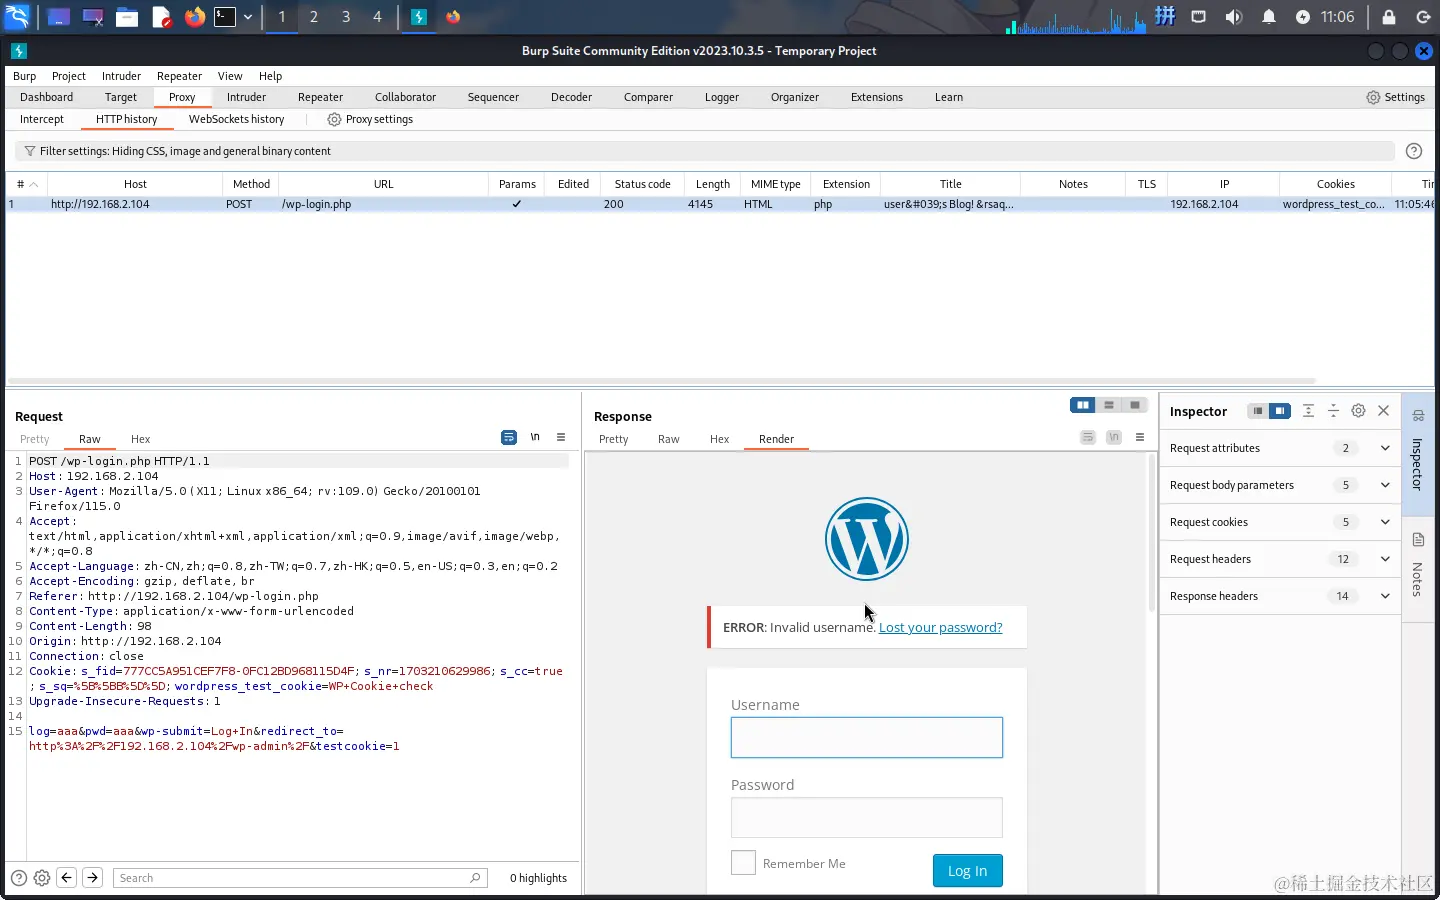The width and height of the screenshot is (1440, 900).
Task: Lock the screen using the padlock icon
Action: (1389, 17)
